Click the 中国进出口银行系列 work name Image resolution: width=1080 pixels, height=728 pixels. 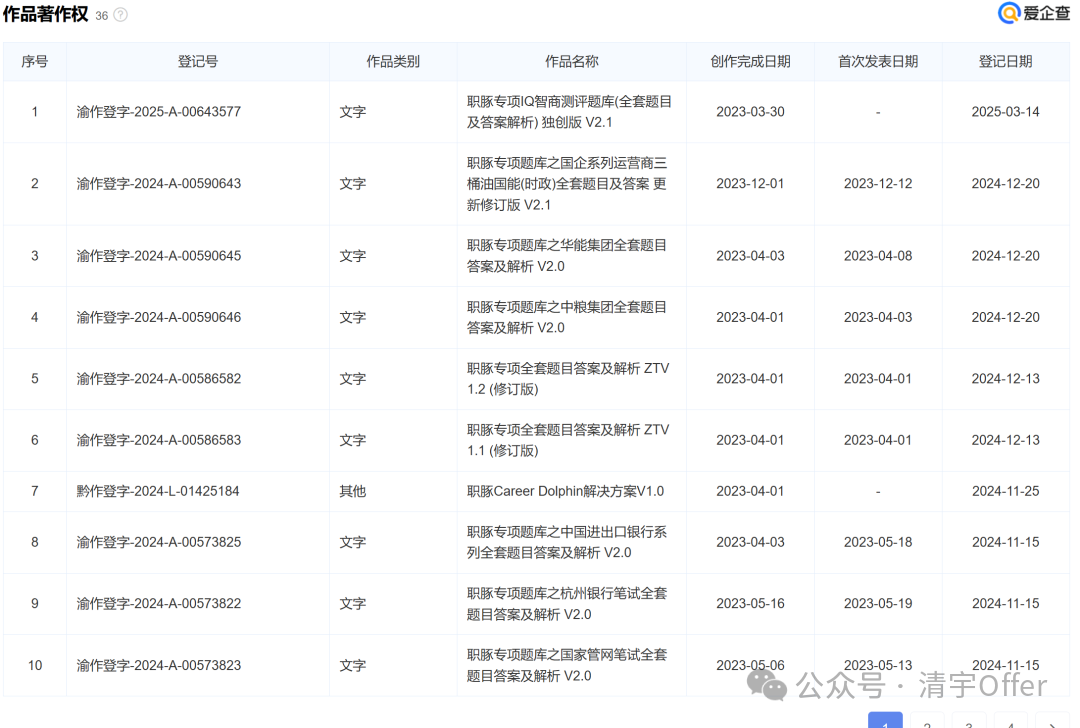click(x=567, y=542)
